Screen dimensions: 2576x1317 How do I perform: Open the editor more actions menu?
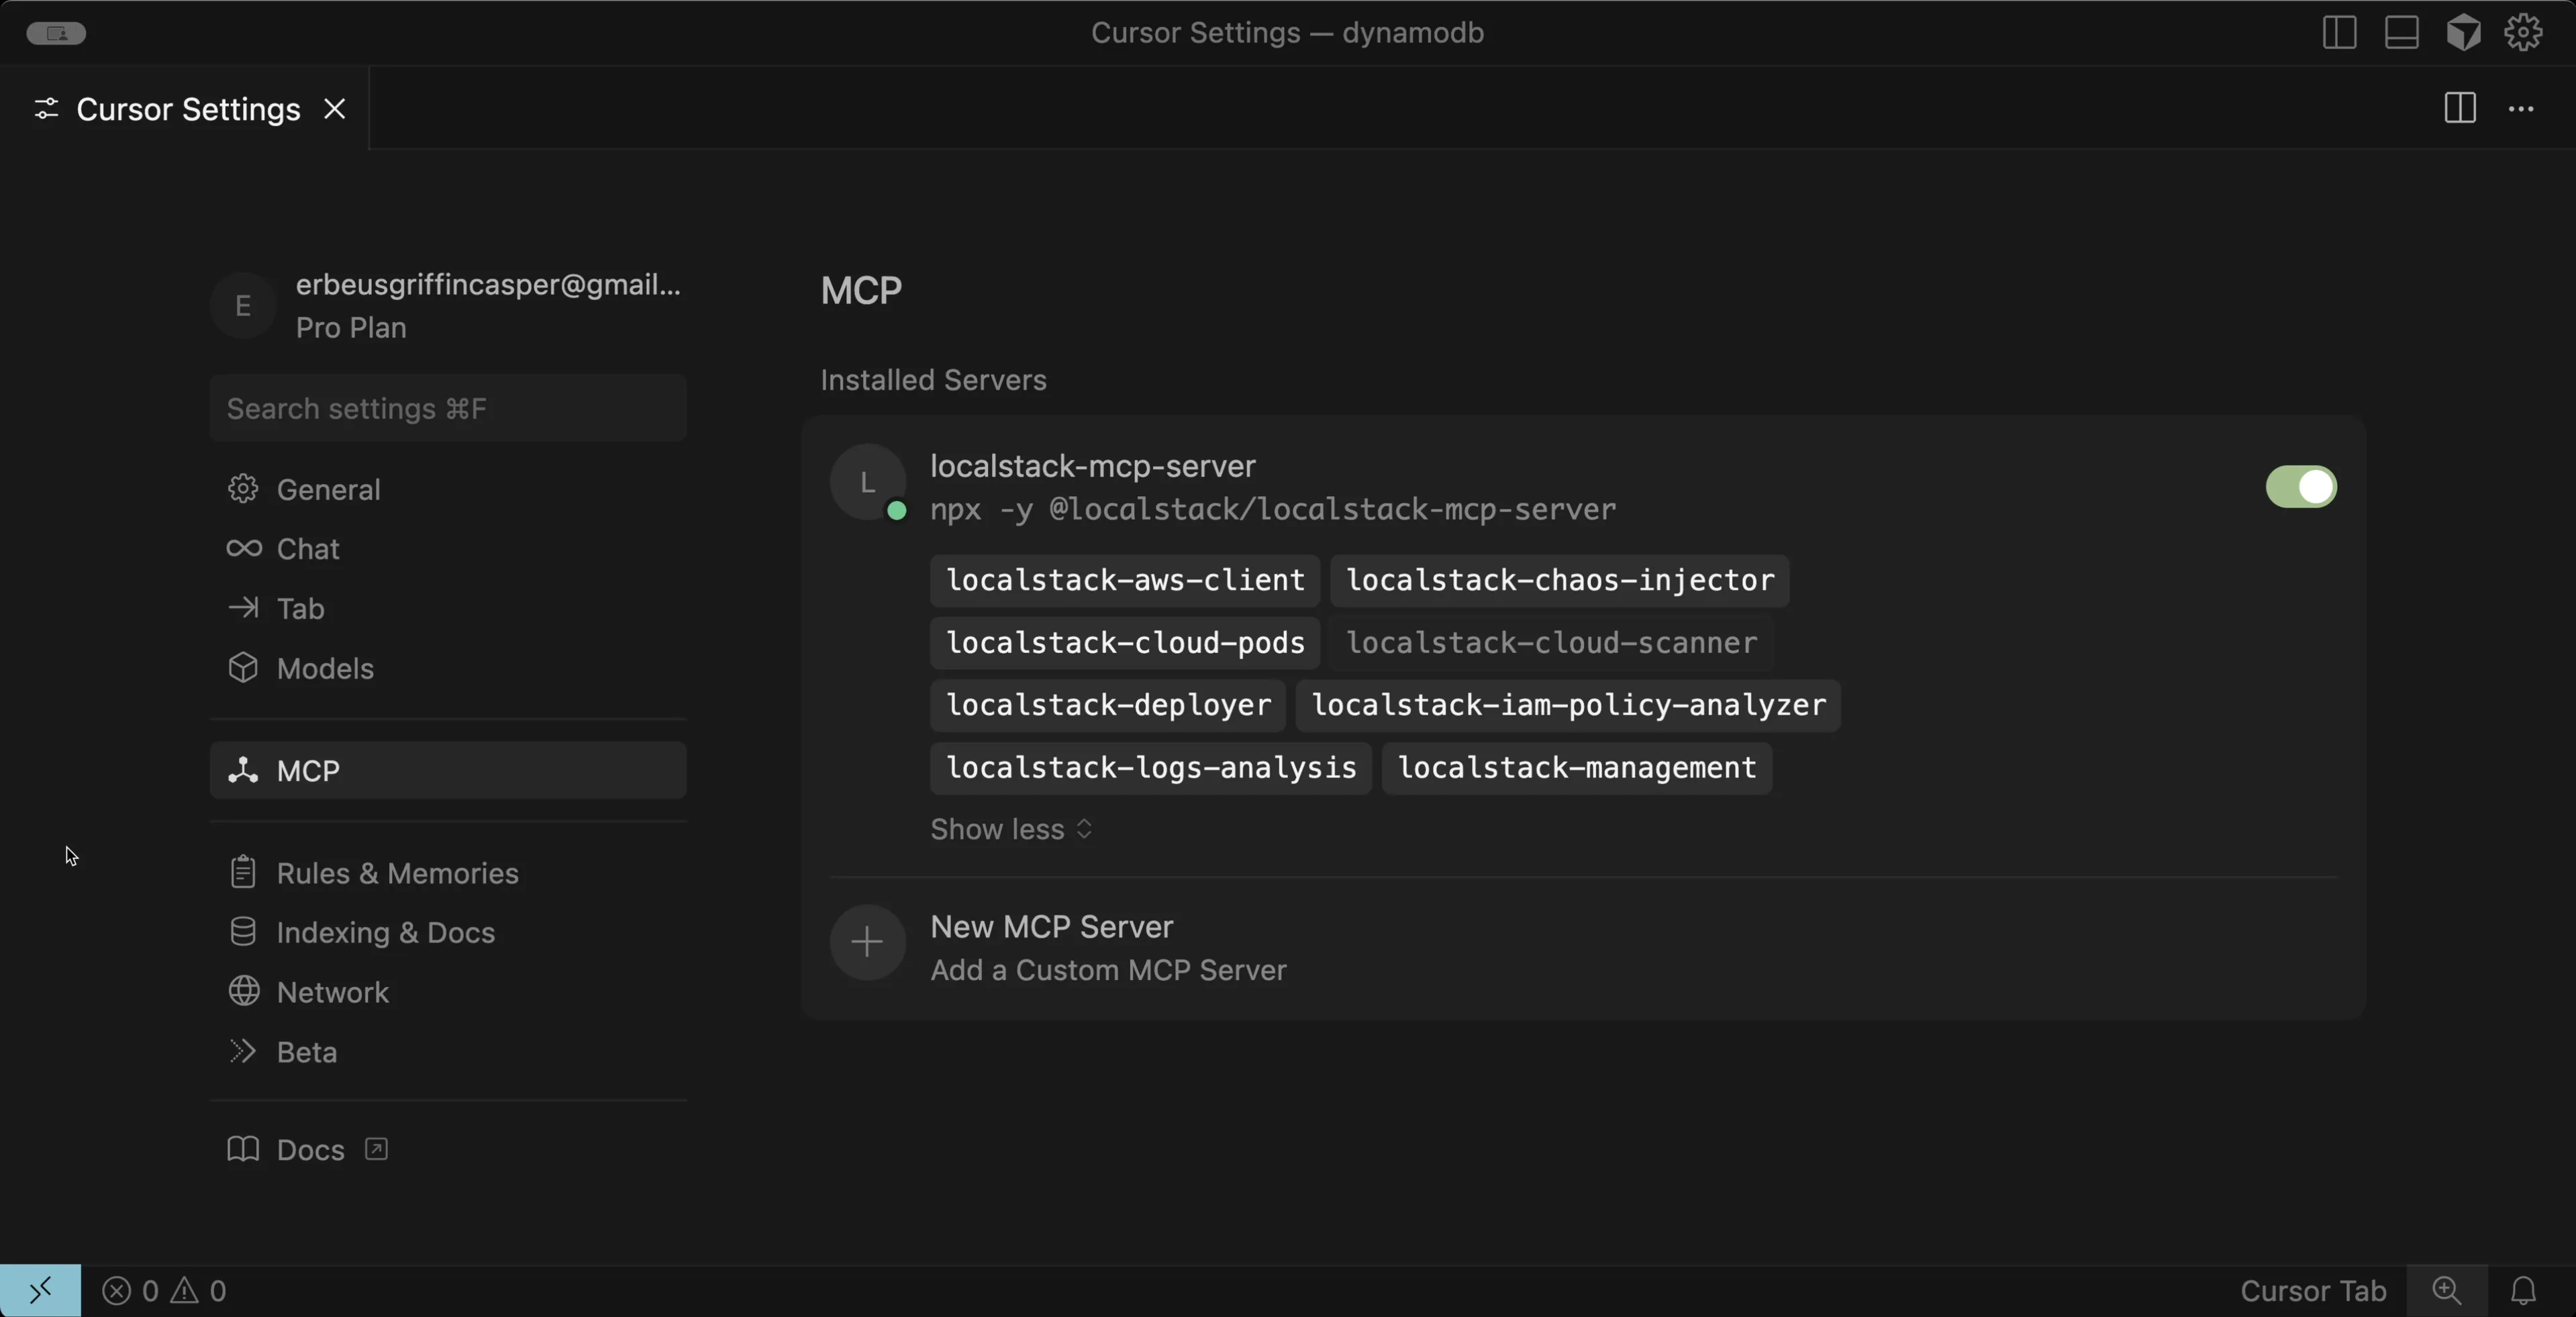[2523, 108]
